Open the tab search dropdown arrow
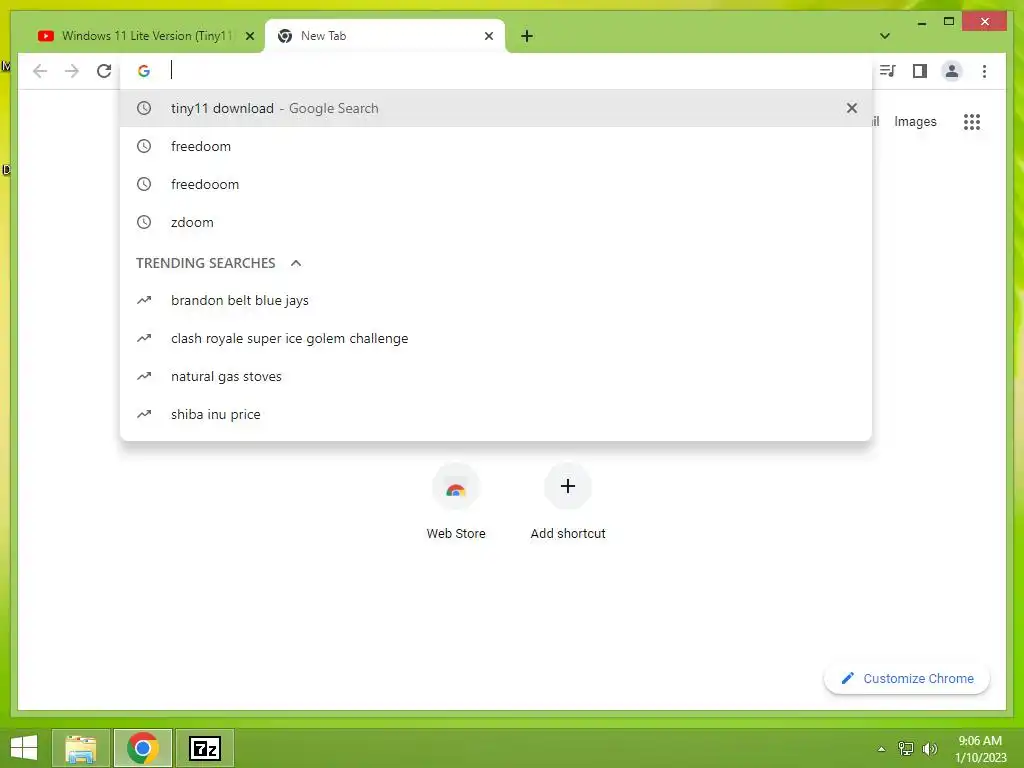This screenshot has height=768, width=1024. [x=885, y=36]
